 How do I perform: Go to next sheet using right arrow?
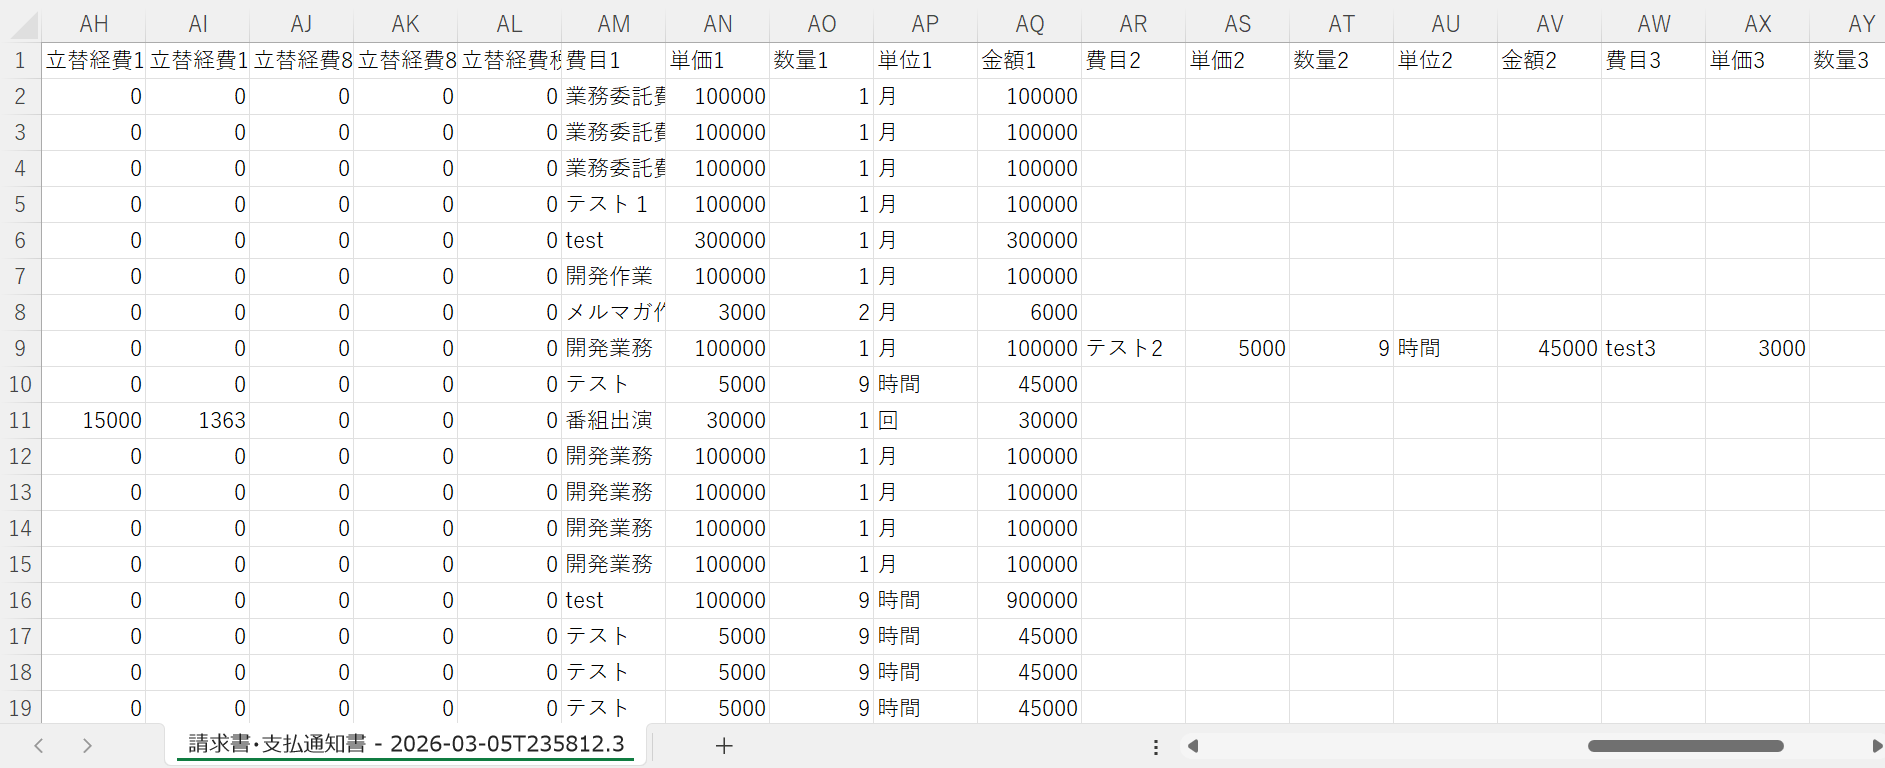(x=87, y=746)
